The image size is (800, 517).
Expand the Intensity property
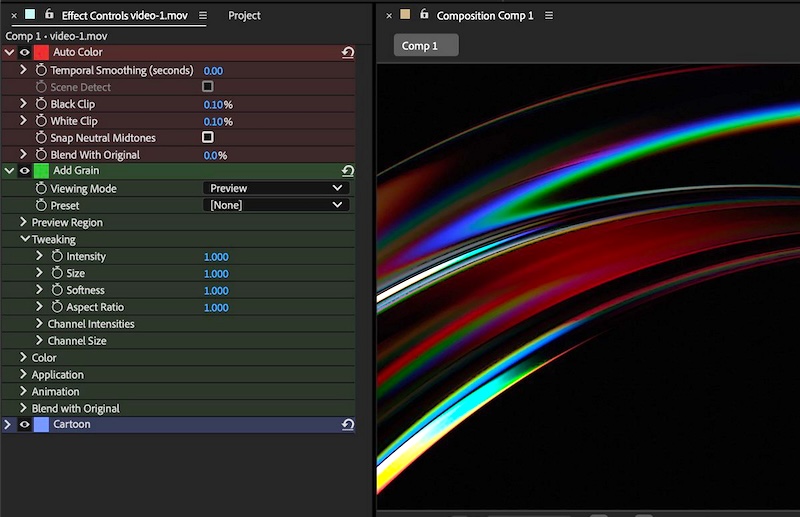tap(39, 256)
